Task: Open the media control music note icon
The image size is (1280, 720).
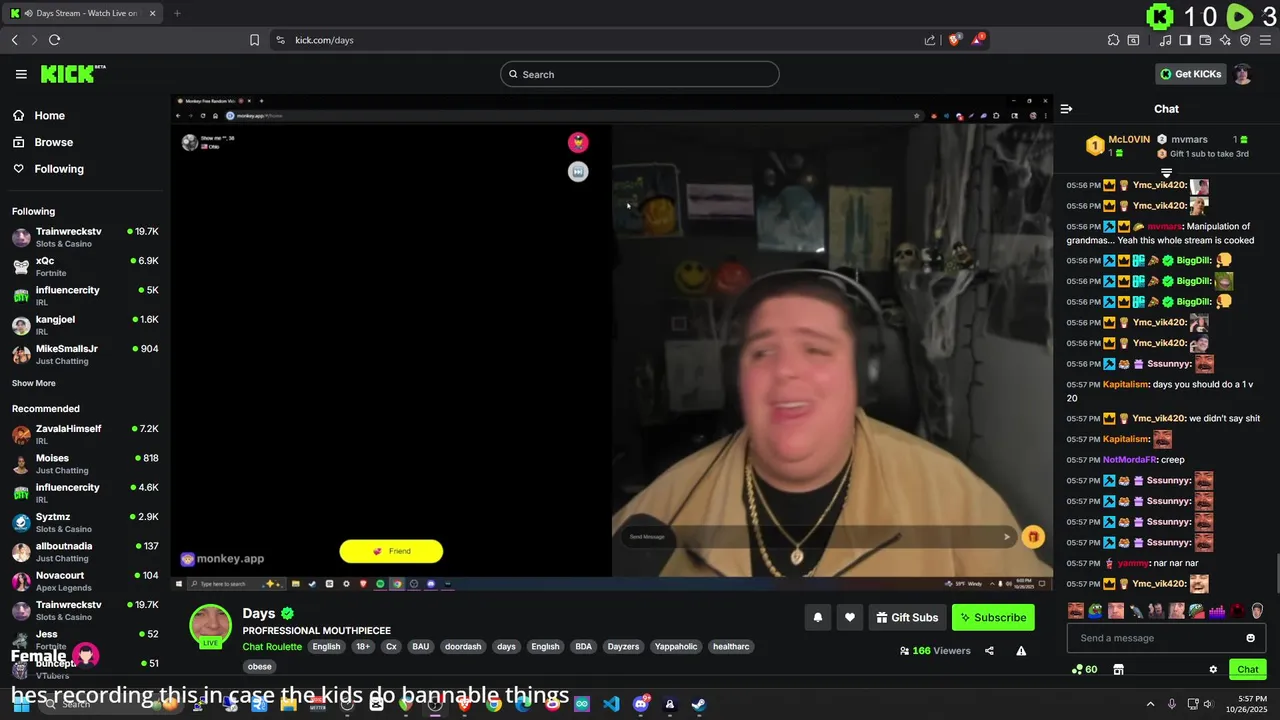Action: (x=1165, y=40)
